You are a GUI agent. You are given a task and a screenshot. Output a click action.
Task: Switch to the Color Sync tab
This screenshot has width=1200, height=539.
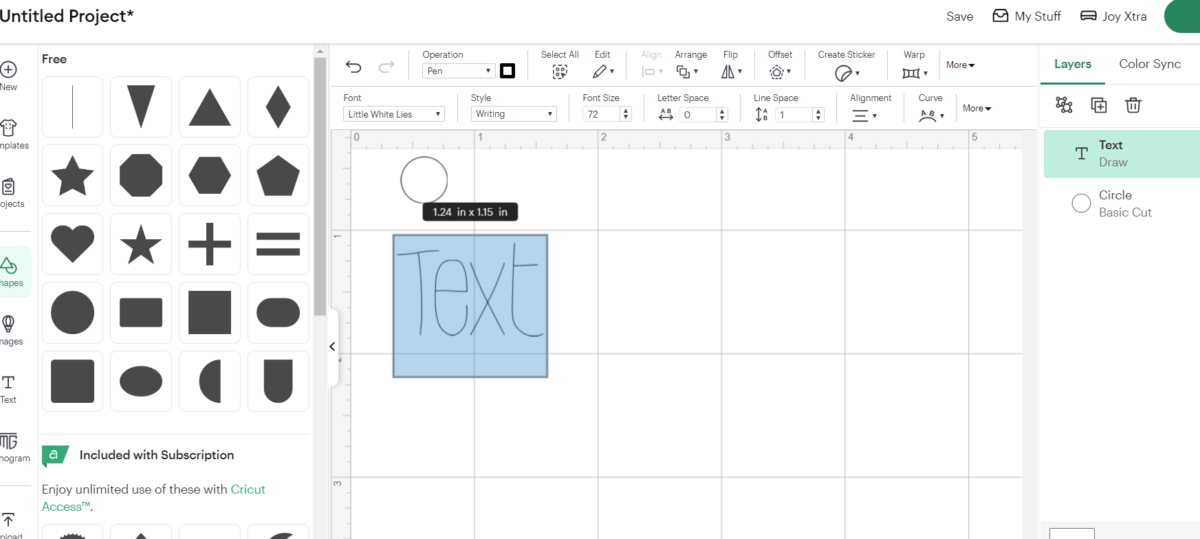coord(1149,64)
